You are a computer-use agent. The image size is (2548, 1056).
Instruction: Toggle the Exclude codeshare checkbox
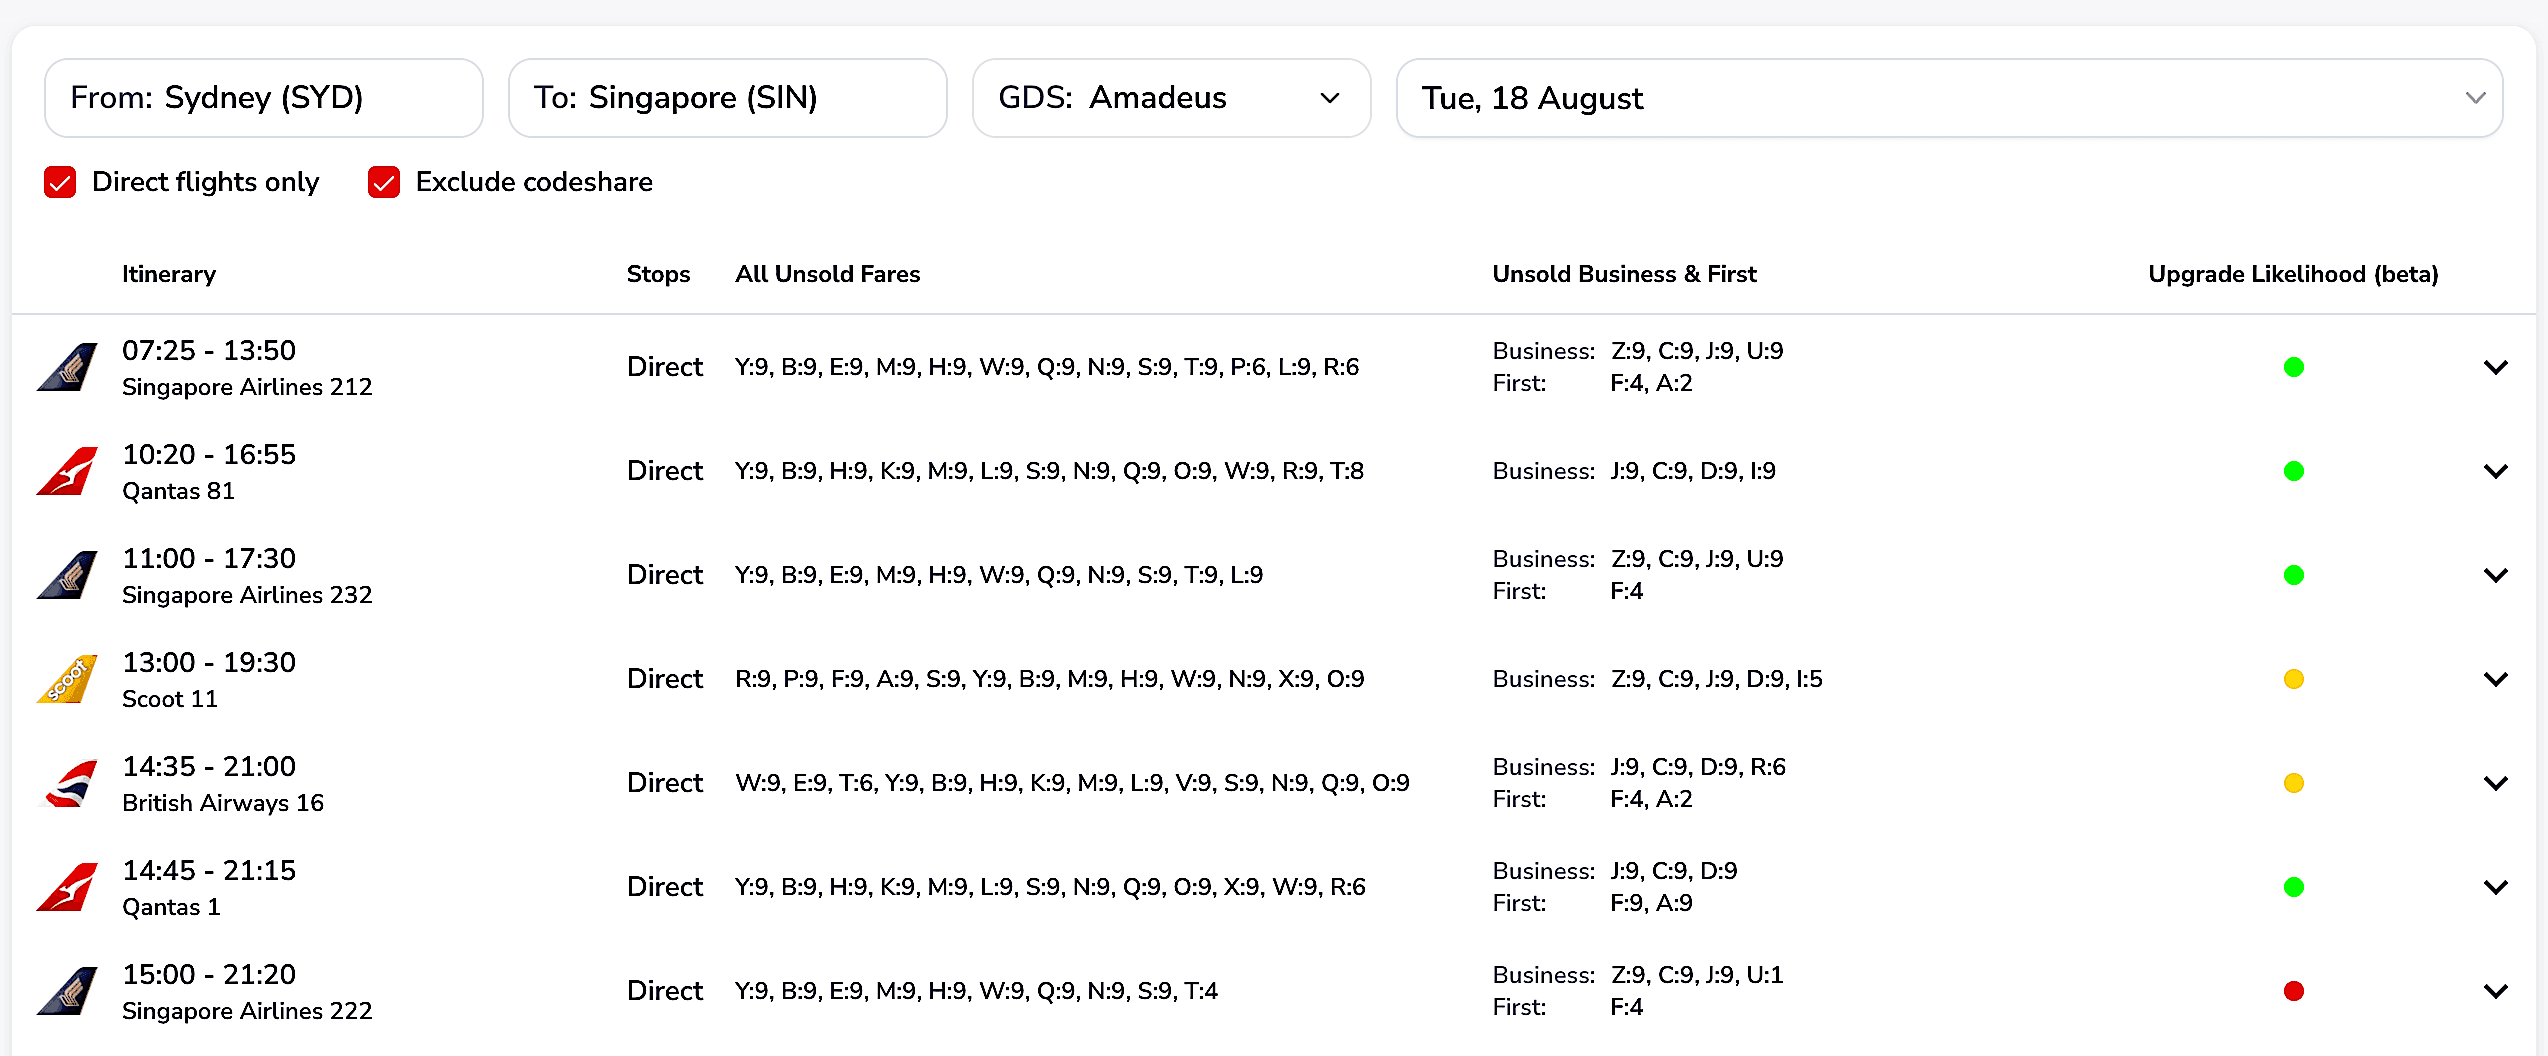[x=384, y=182]
